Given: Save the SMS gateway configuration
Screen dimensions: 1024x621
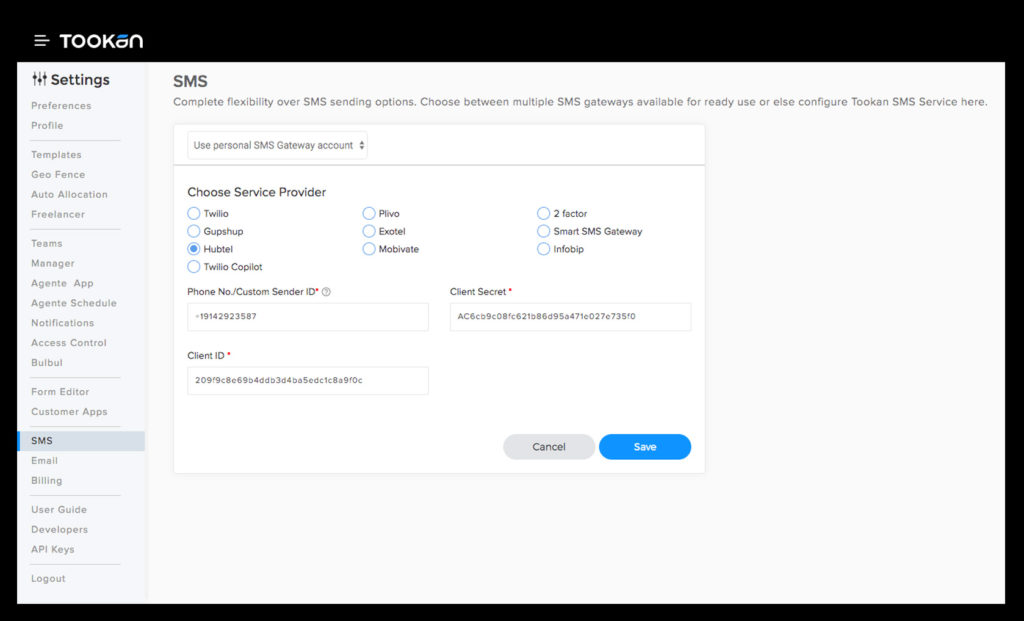Looking at the screenshot, I should [x=644, y=447].
